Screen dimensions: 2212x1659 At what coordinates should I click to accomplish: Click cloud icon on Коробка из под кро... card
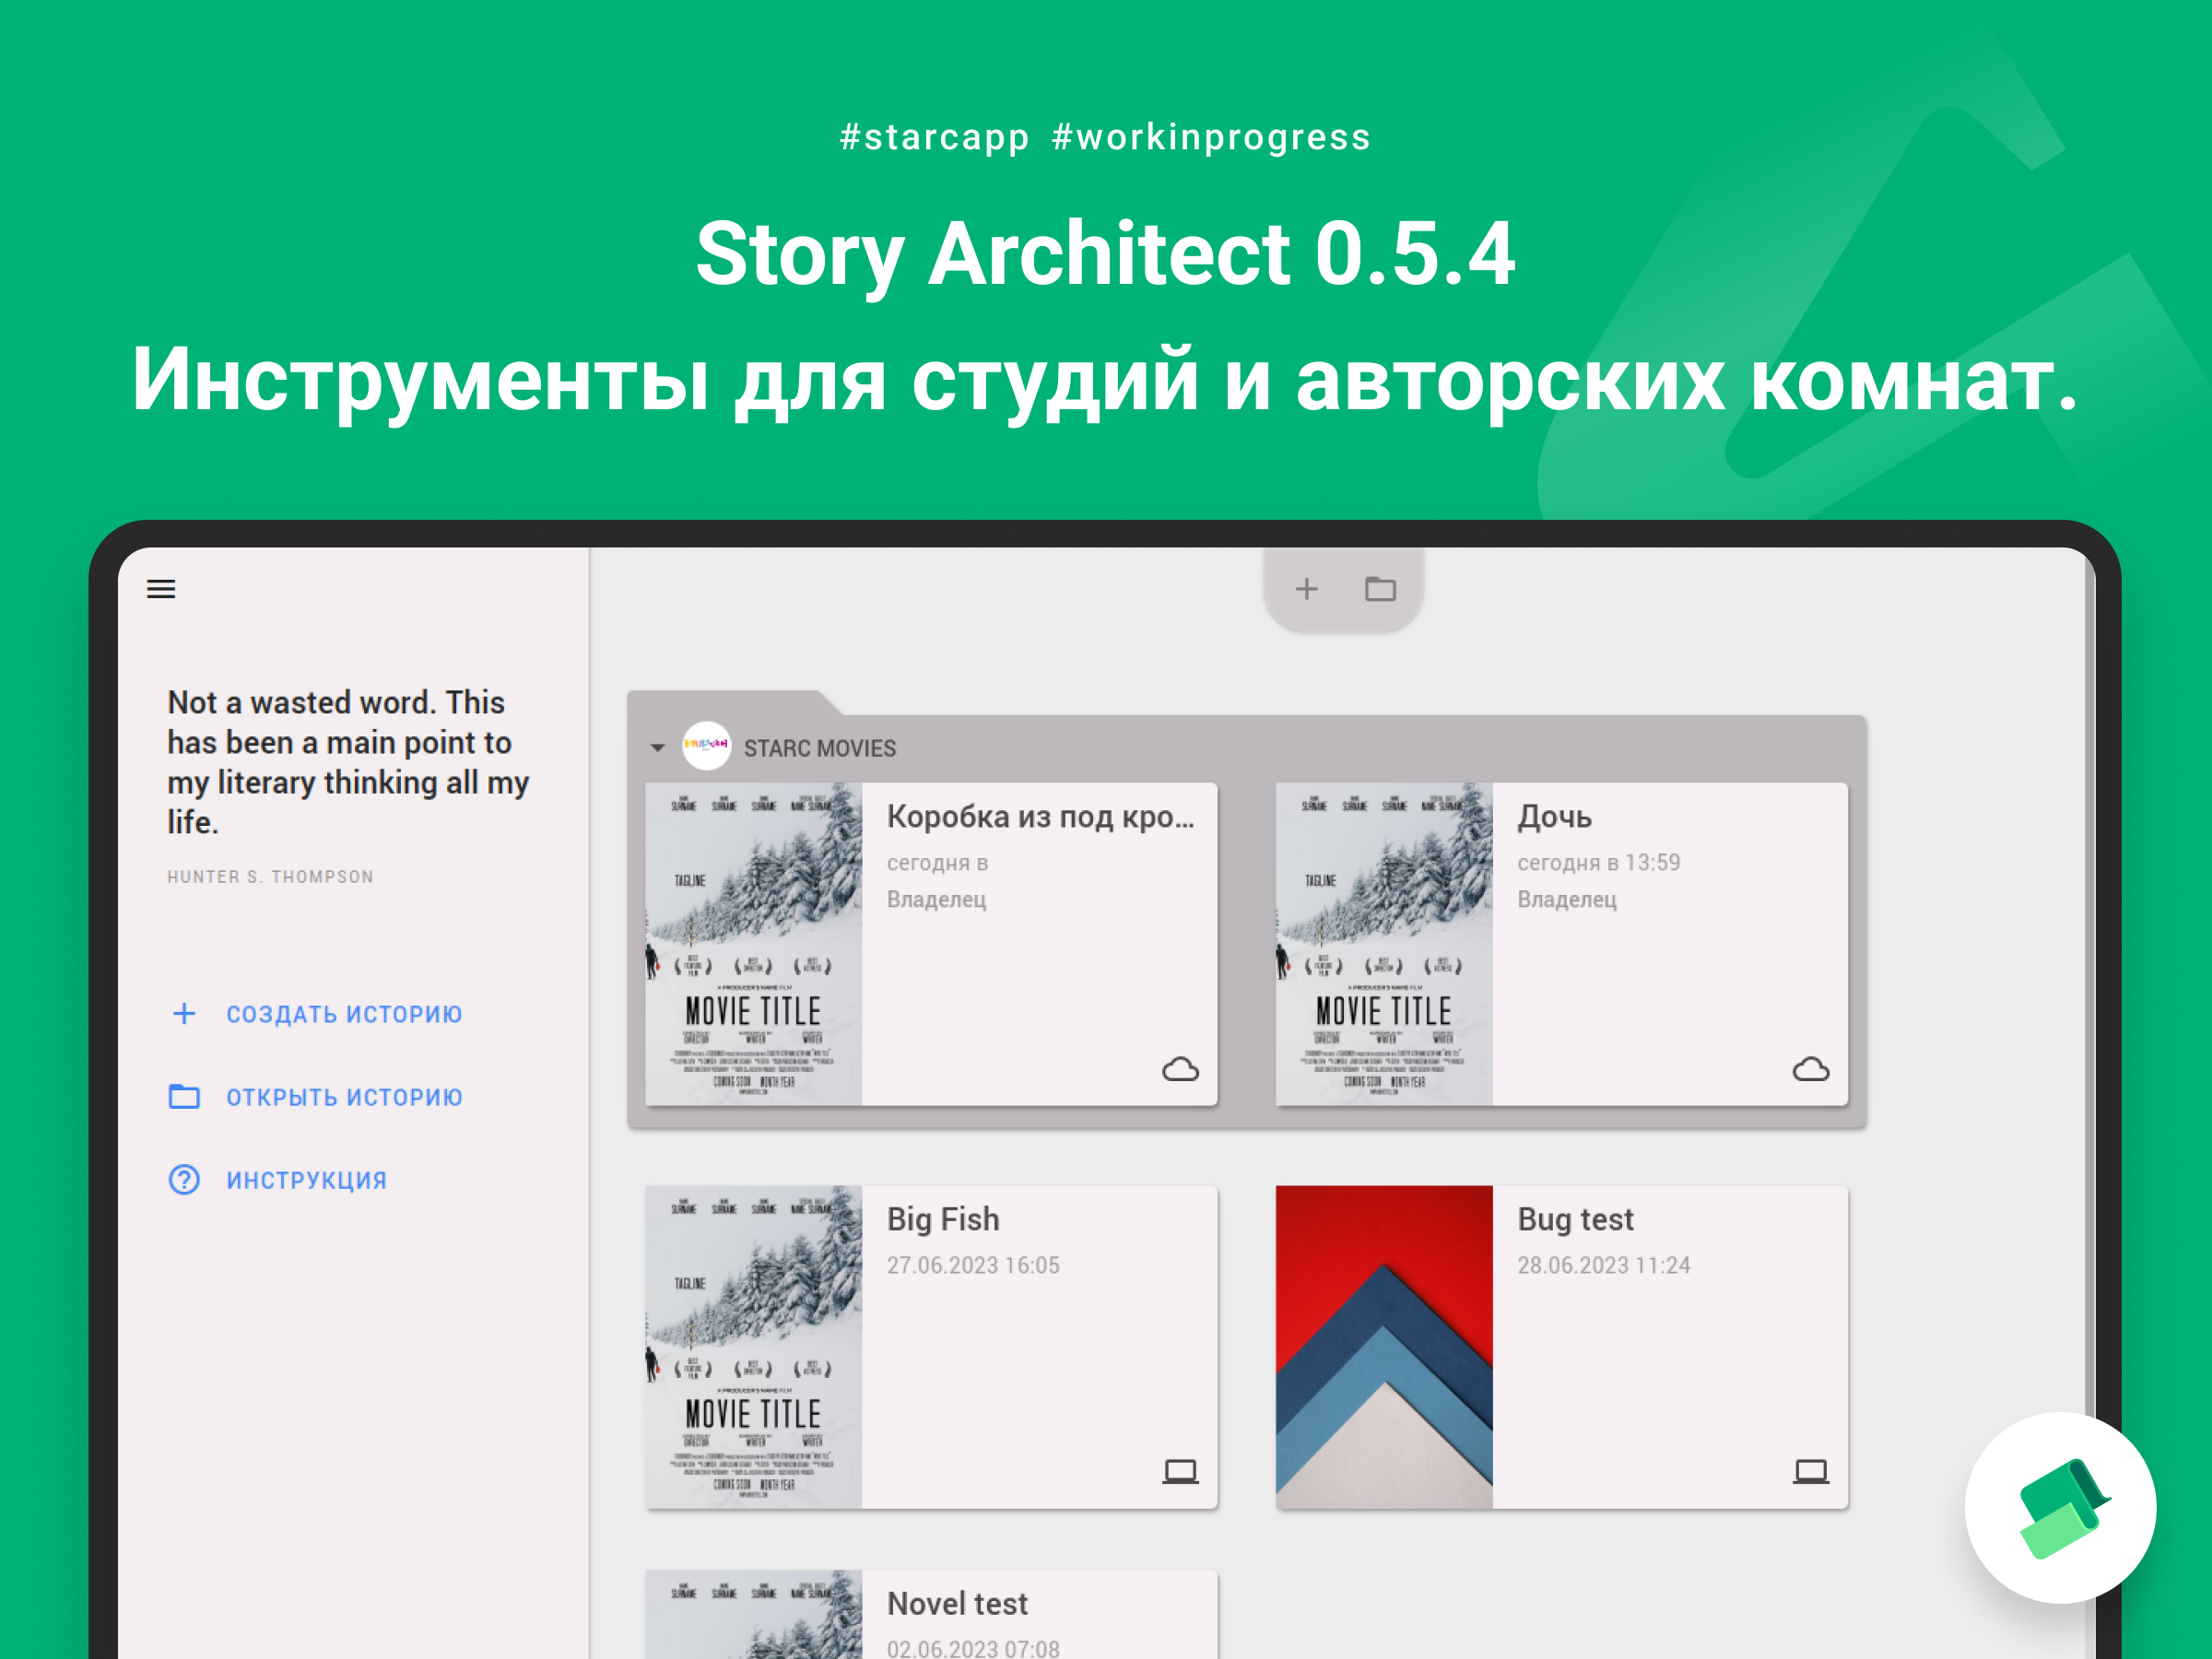pyautogui.click(x=1180, y=1070)
